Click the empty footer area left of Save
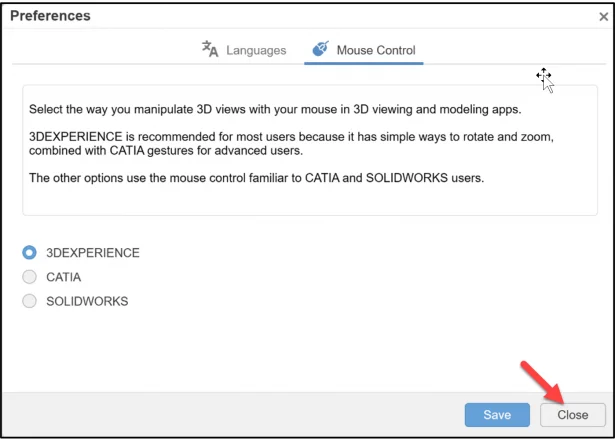 [230, 414]
